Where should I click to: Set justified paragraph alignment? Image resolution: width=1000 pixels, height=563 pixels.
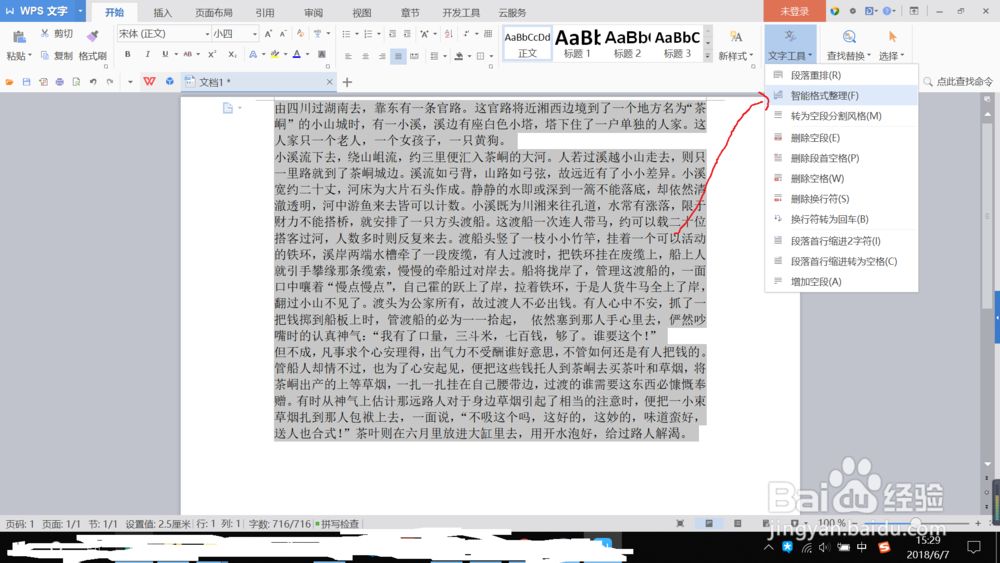click(398, 56)
